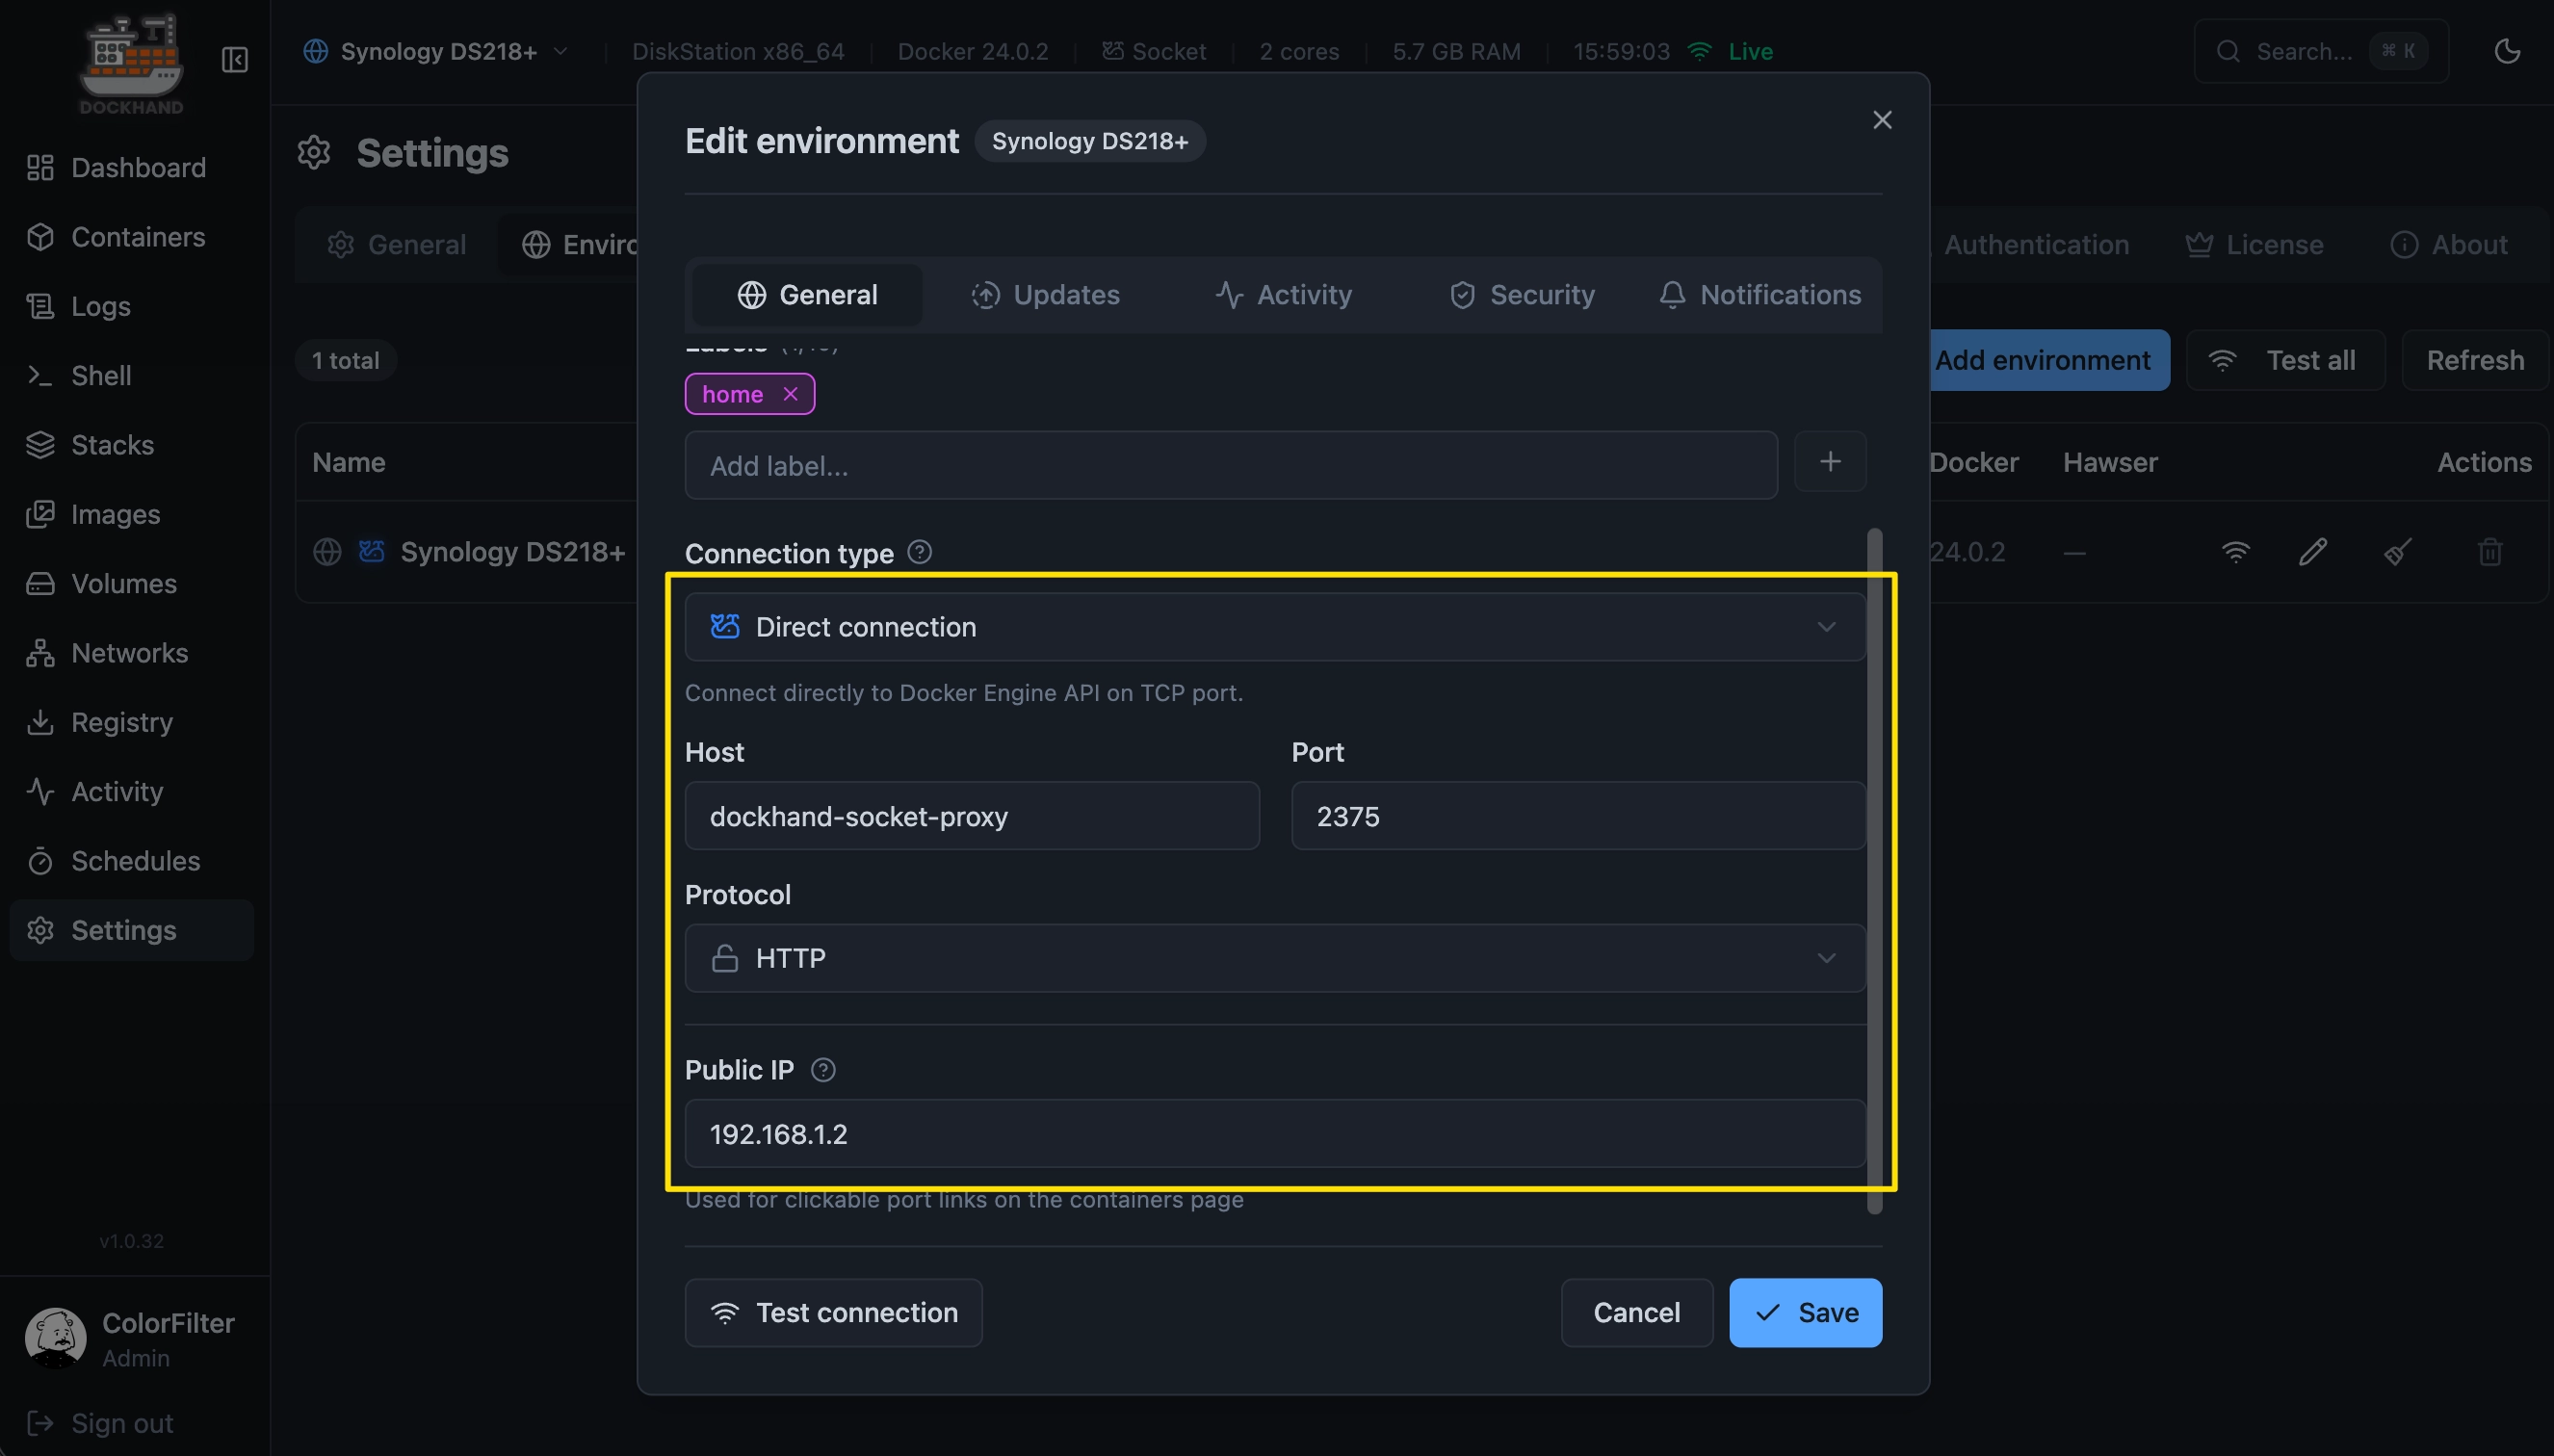Image resolution: width=2554 pixels, height=1456 pixels.
Task: Click the header Search box
Action: 2321,51
